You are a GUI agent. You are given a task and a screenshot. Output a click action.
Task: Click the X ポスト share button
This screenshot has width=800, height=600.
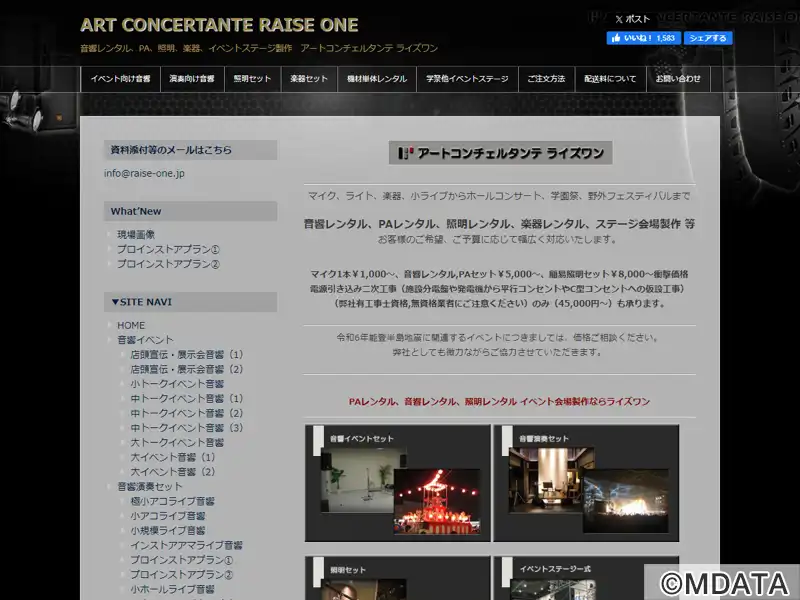tap(633, 19)
